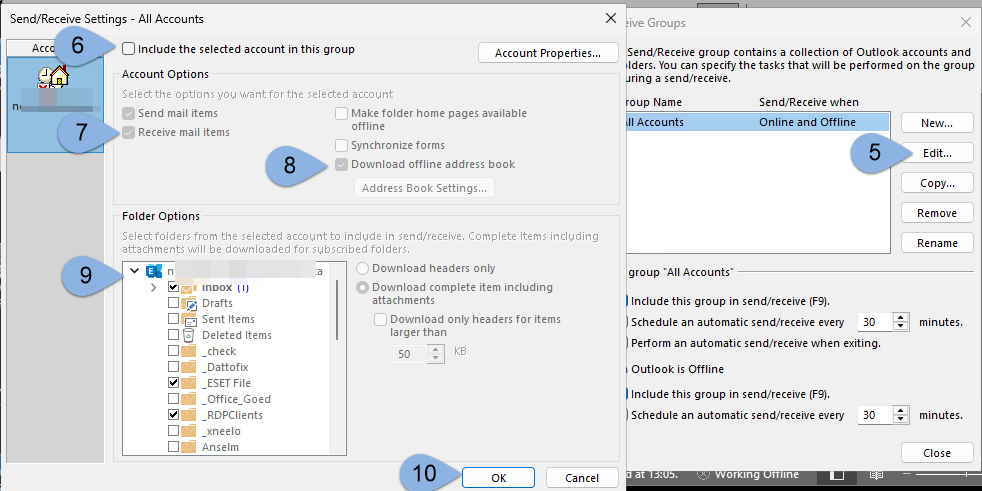
Task: Select the All Accounts group row
Action: (757, 122)
